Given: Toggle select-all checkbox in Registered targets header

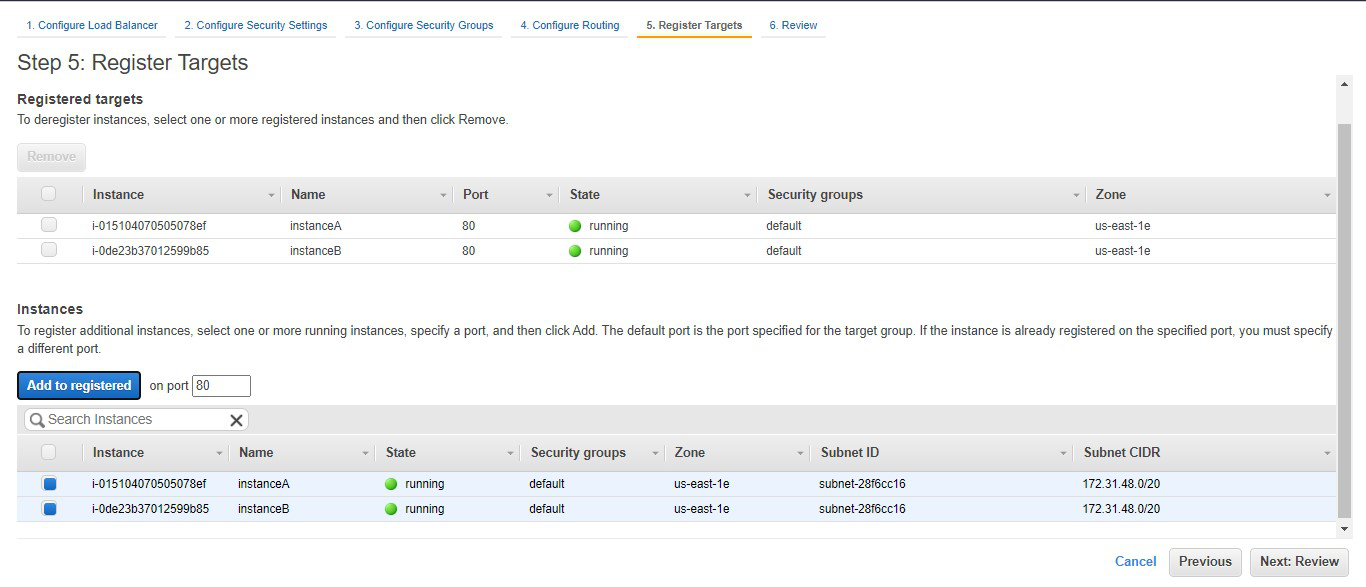Looking at the screenshot, I should (49, 195).
